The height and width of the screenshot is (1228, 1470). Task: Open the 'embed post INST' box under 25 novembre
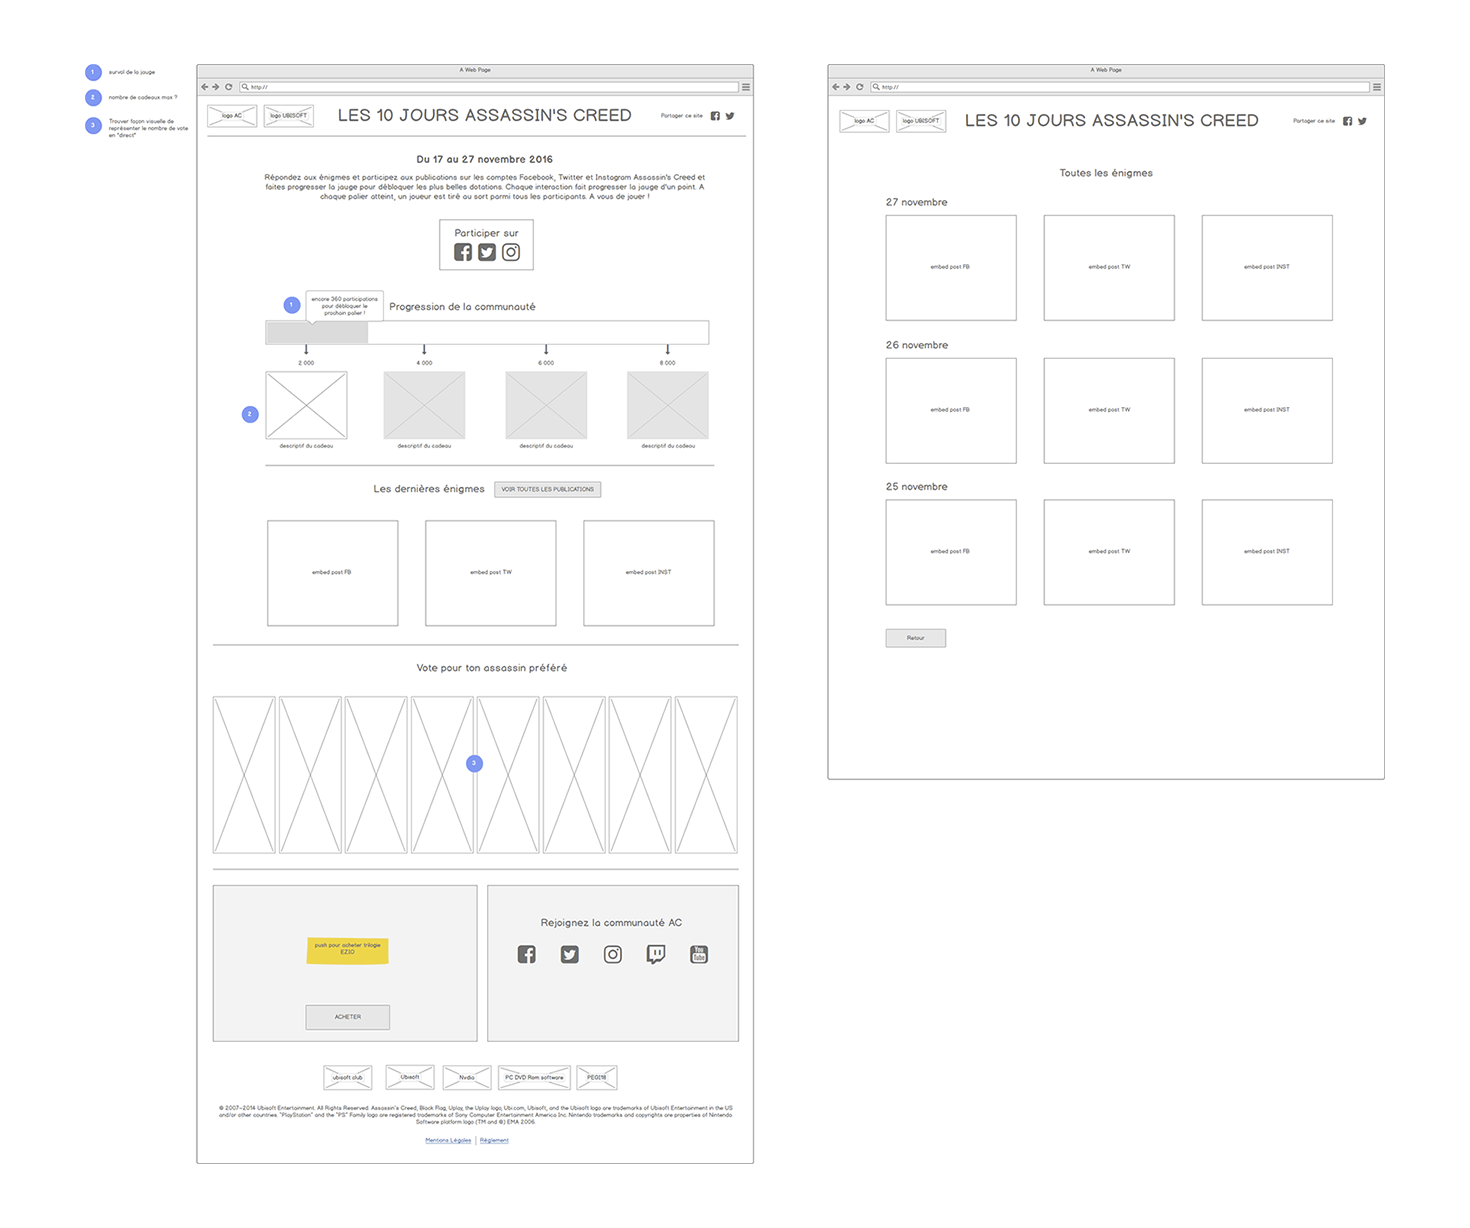pyautogui.click(x=1267, y=553)
